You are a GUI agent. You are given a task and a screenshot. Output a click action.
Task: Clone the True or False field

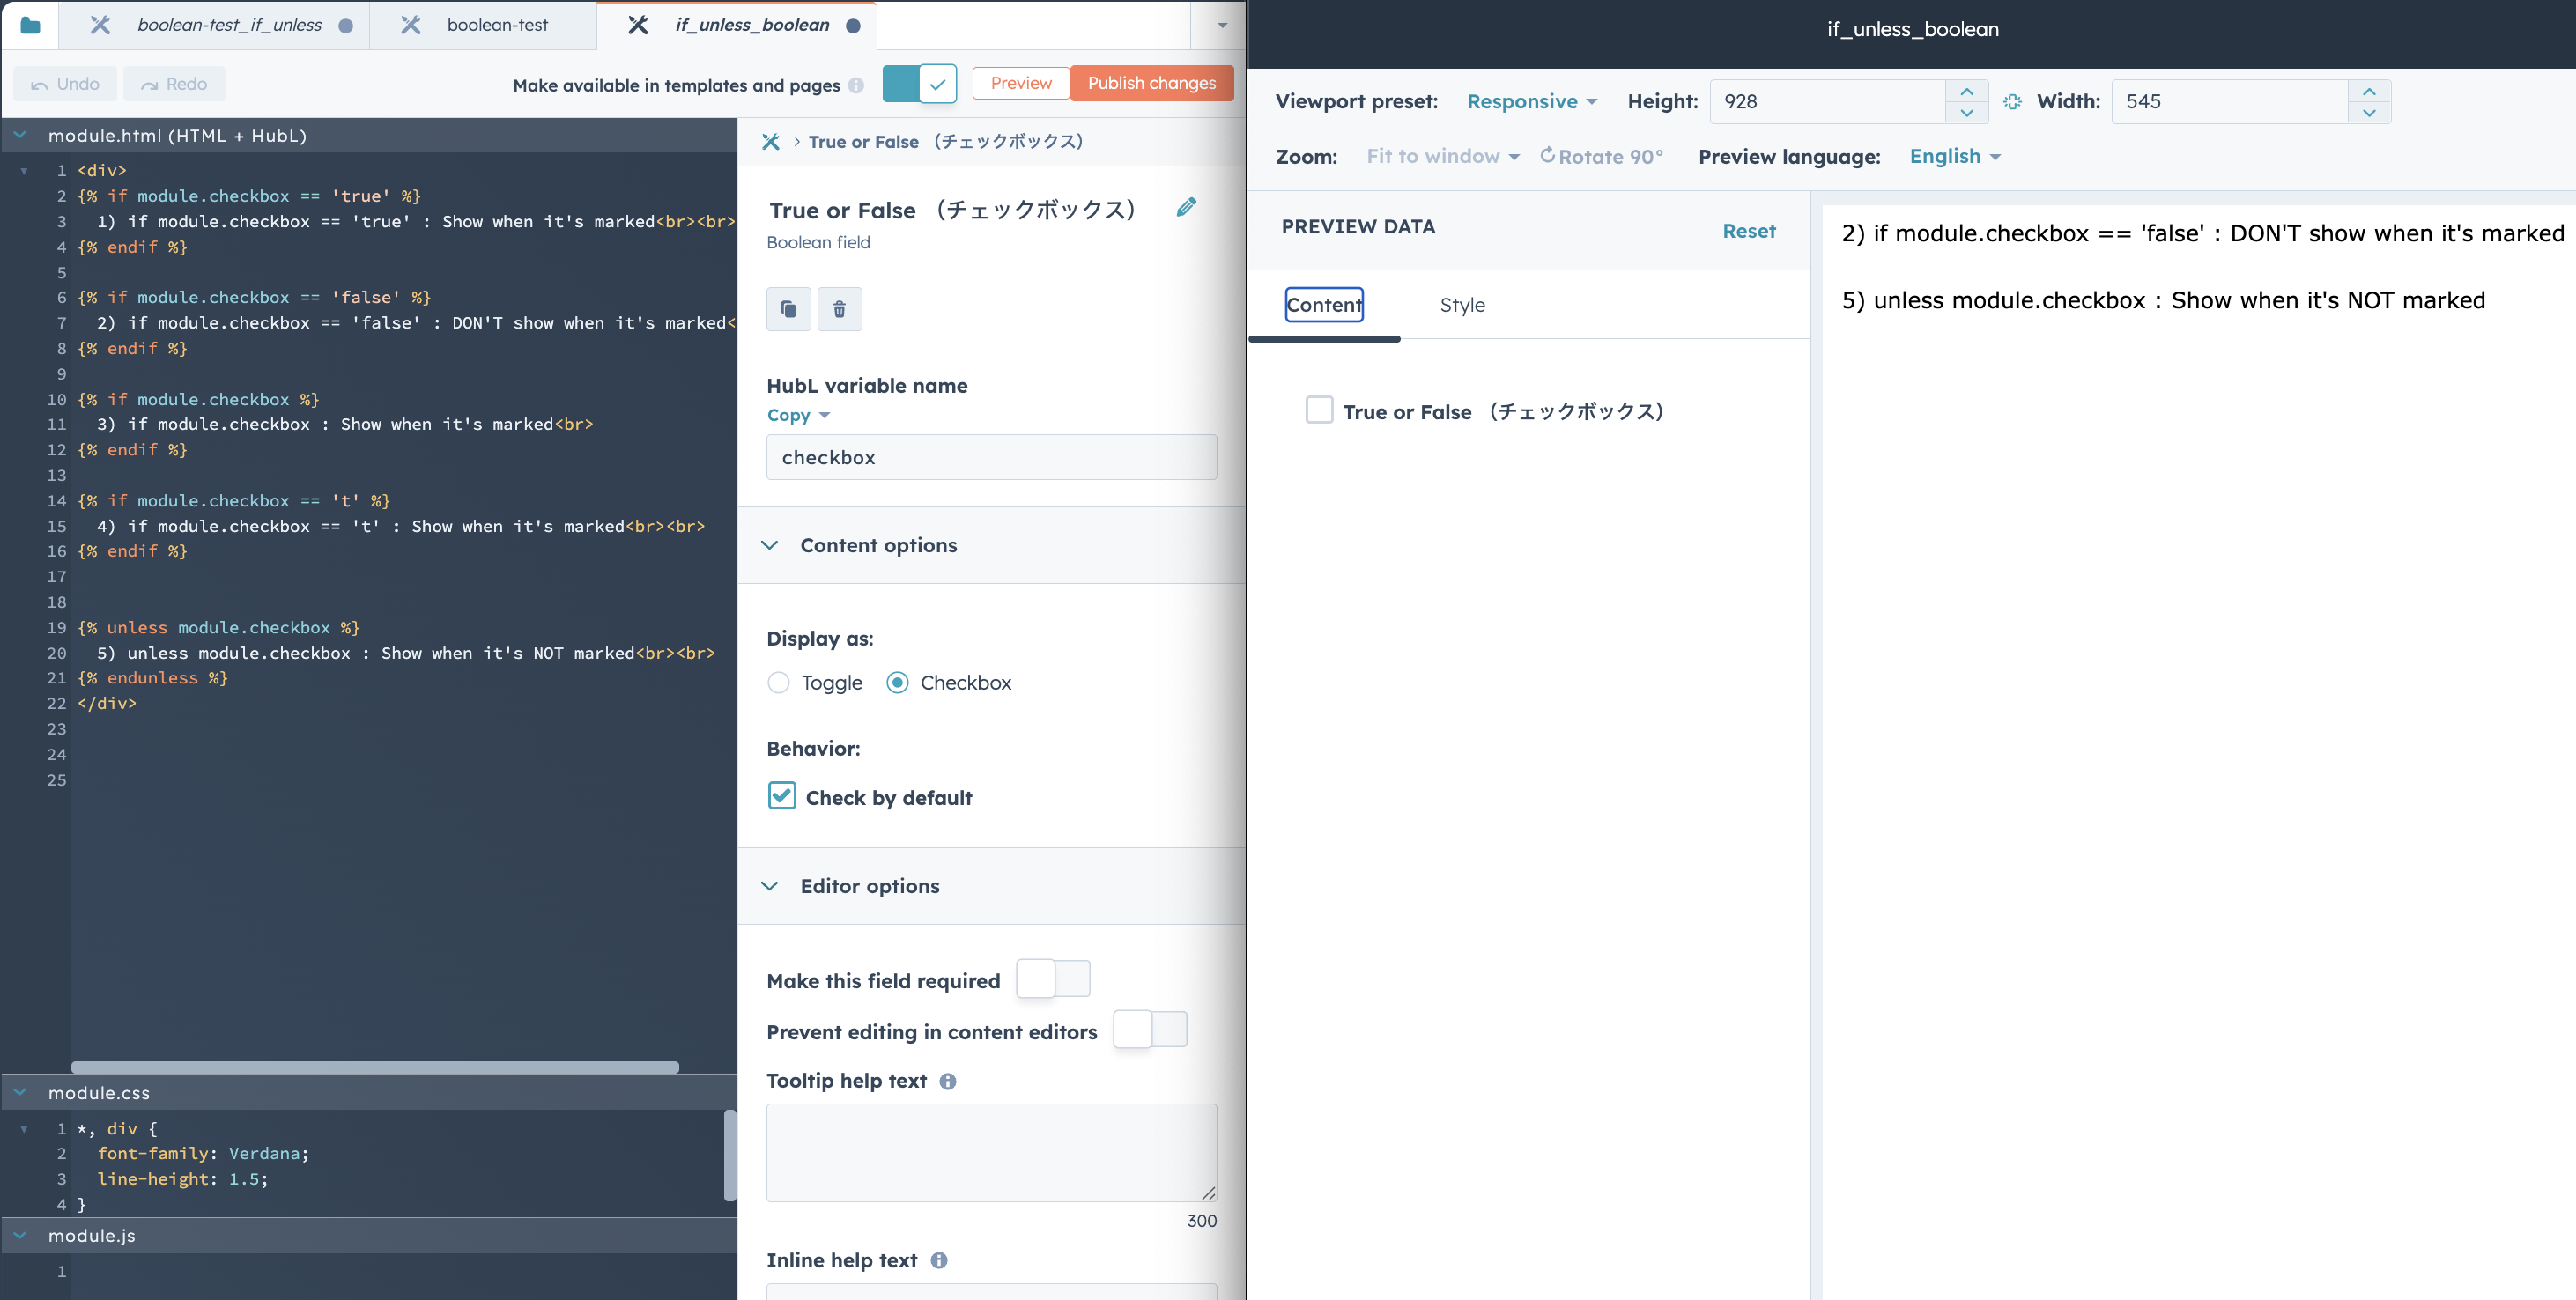789,309
